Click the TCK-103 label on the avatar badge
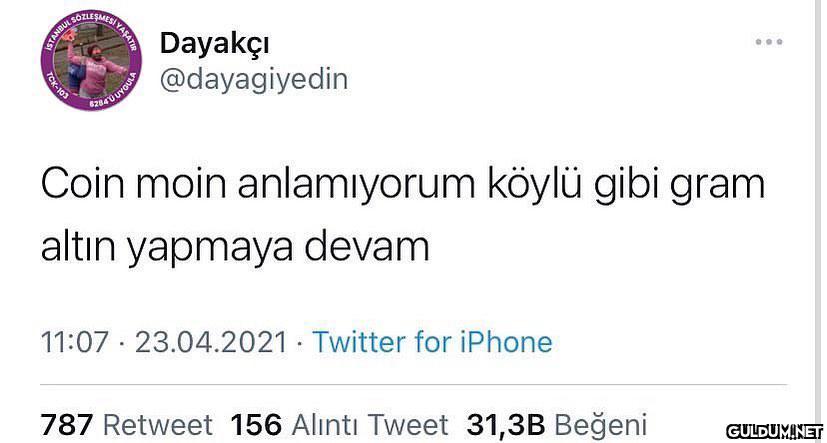 (x=56, y=84)
